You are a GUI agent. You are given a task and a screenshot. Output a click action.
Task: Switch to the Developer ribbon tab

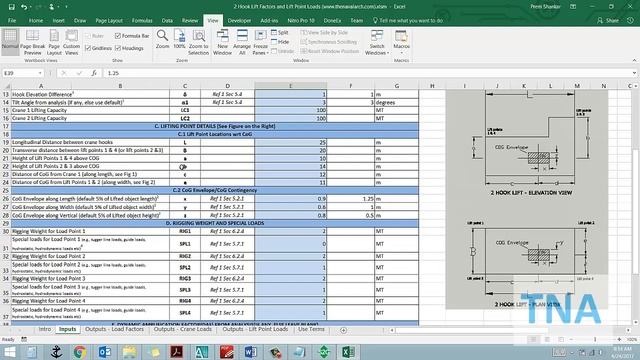(239, 20)
